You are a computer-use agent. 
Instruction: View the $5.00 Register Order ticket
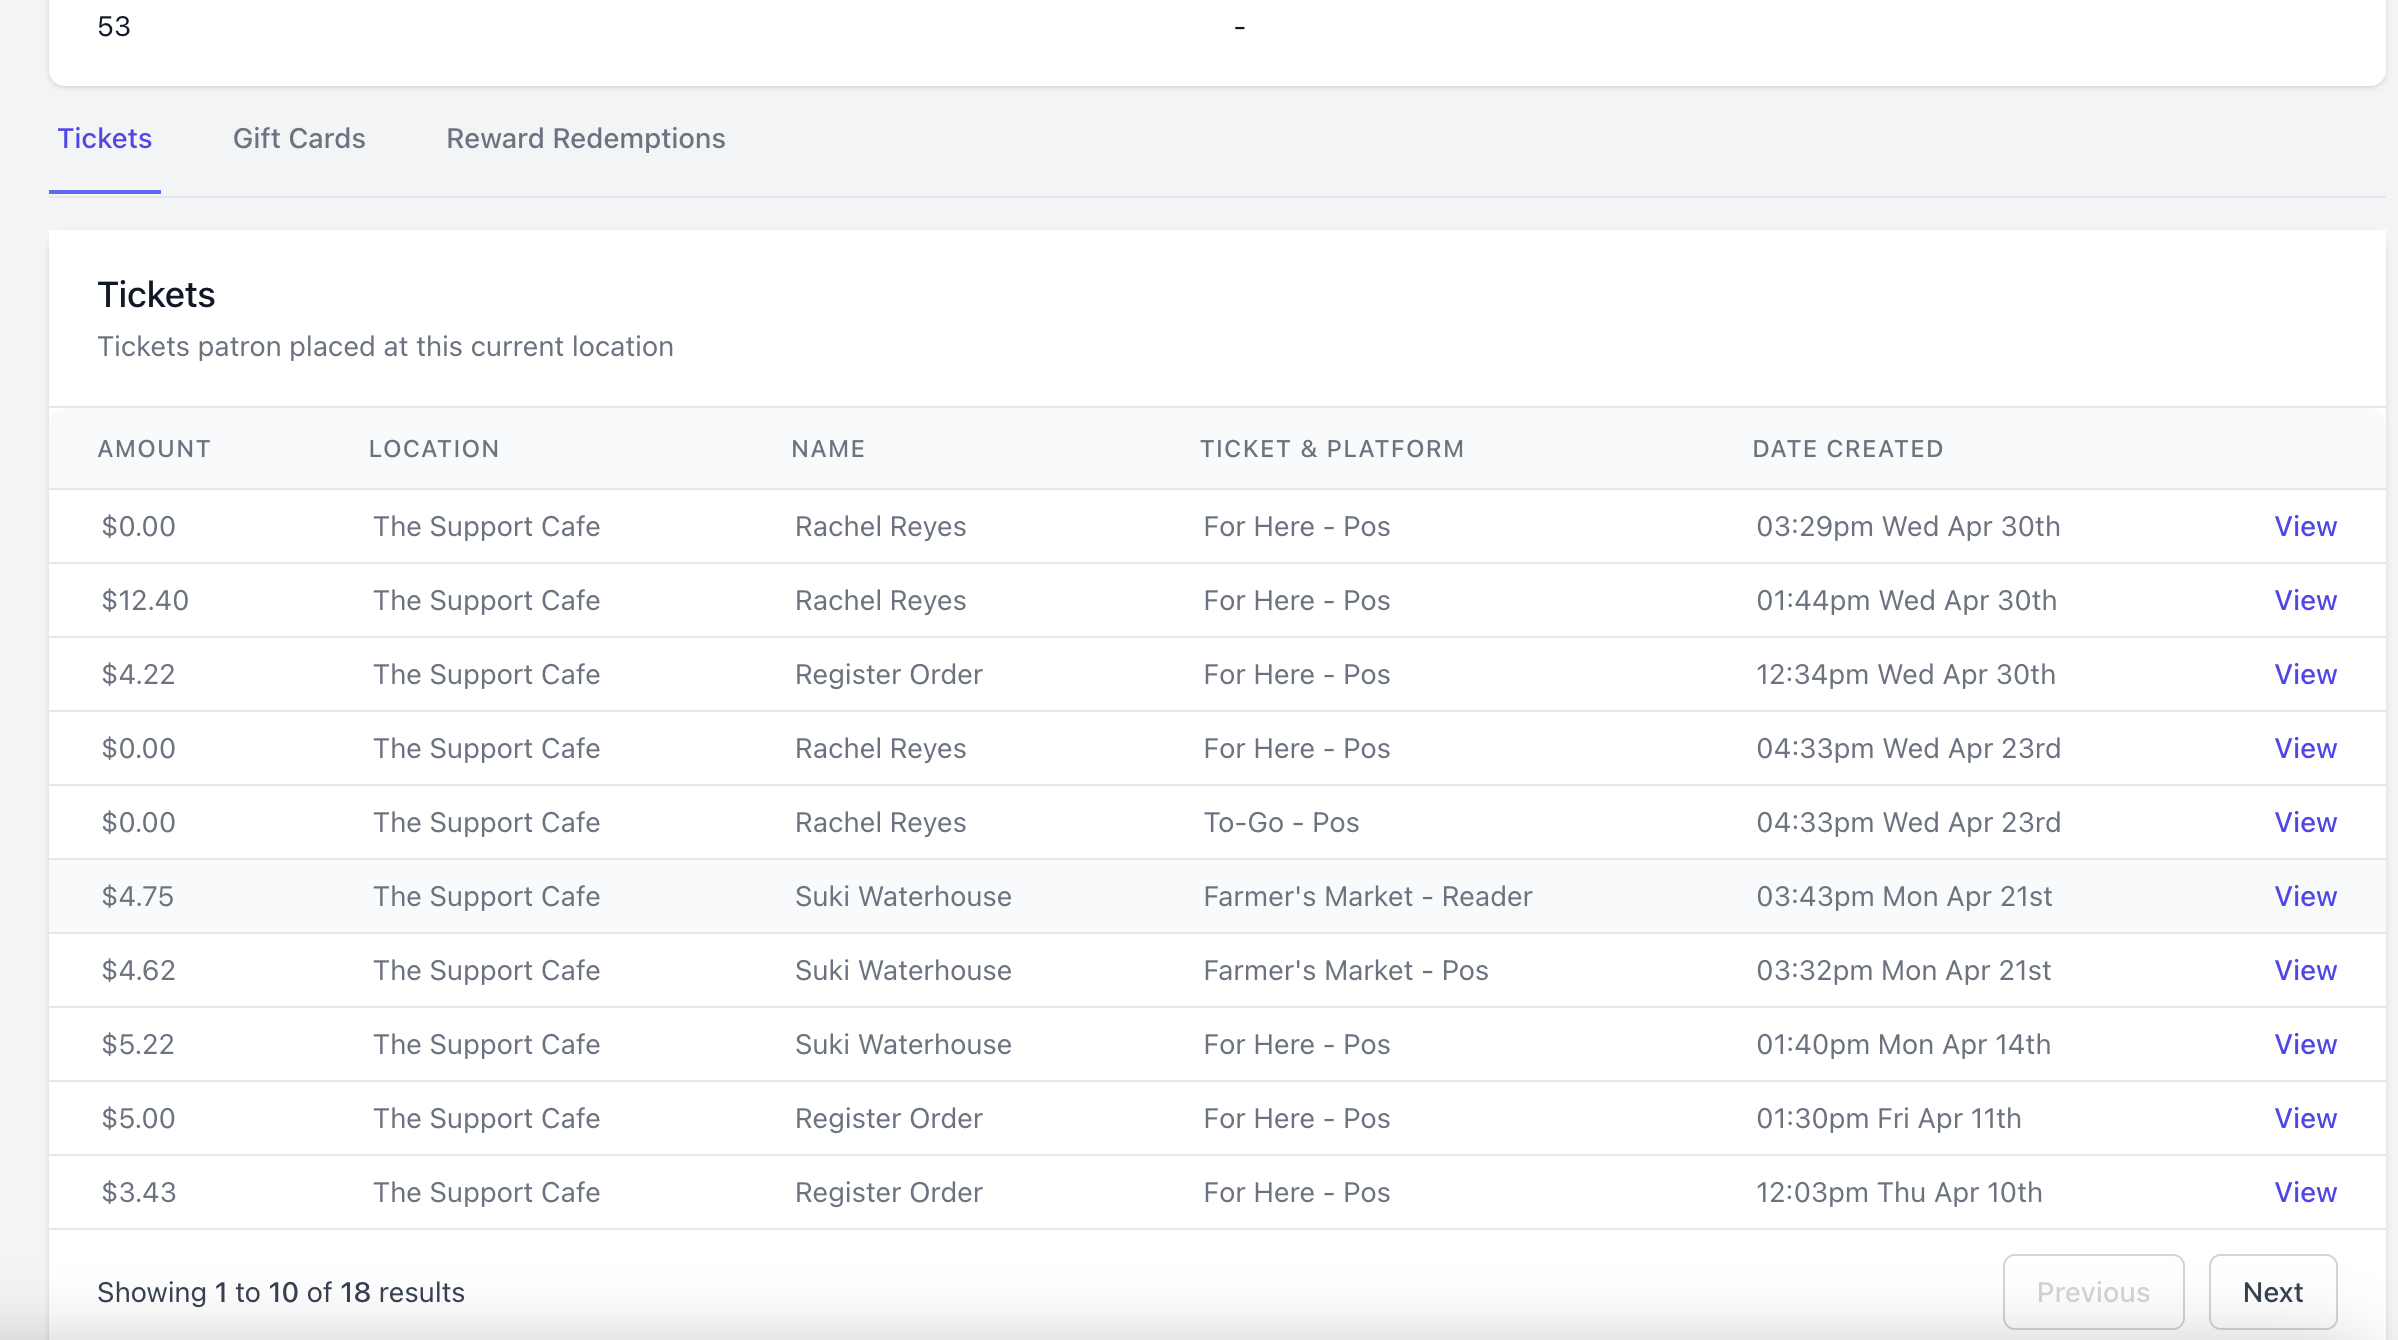(x=2305, y=1118)
